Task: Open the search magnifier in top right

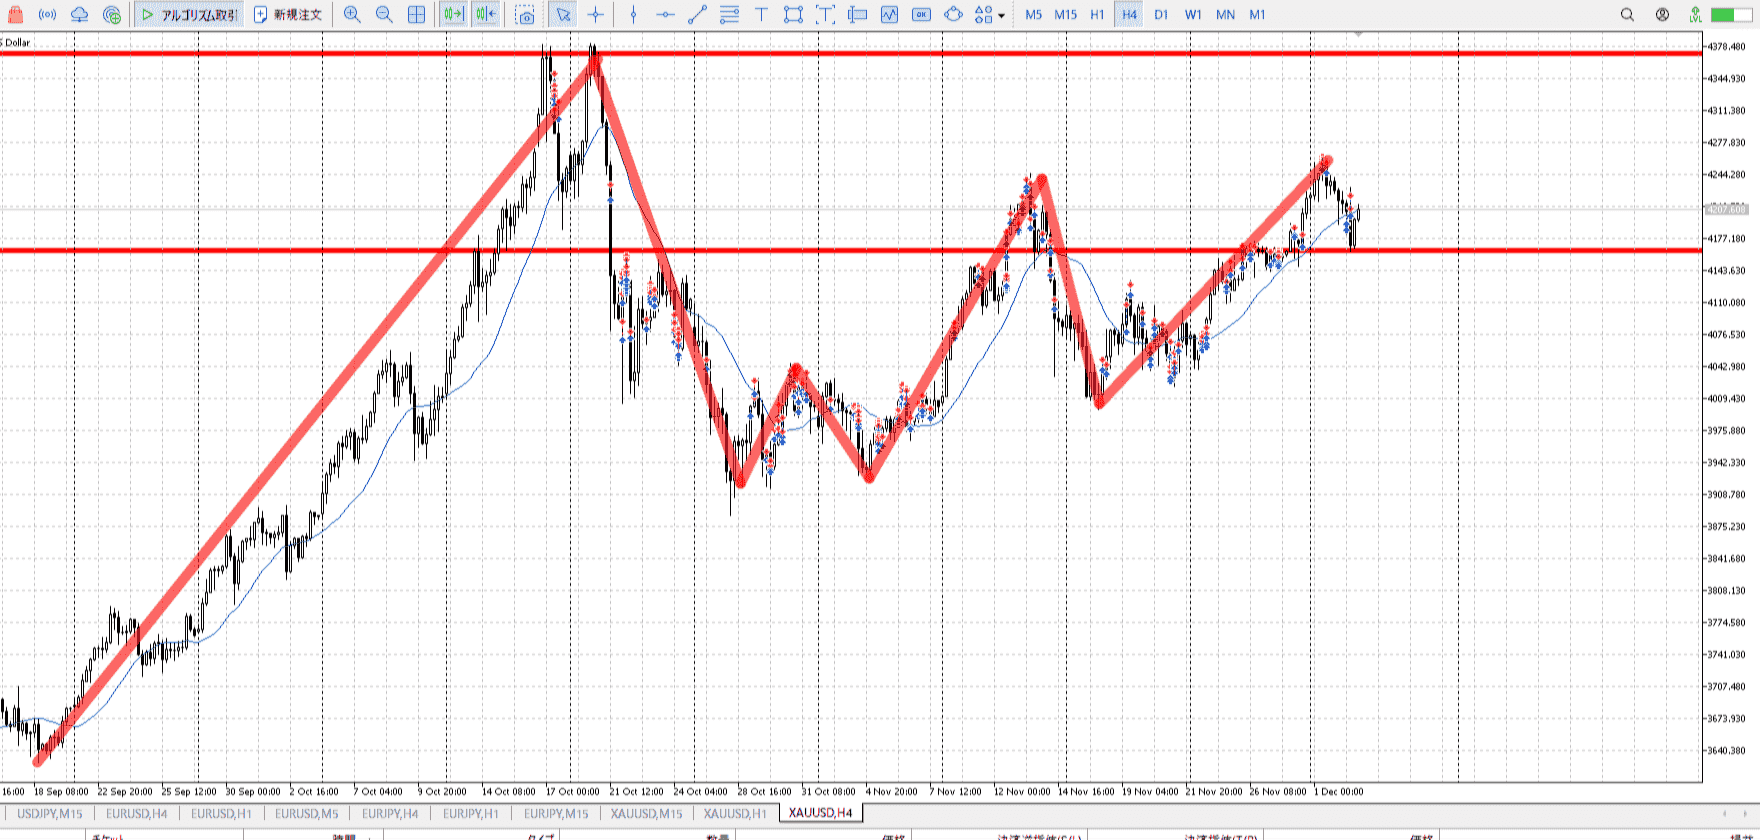Action: (x=1627, y=15)
